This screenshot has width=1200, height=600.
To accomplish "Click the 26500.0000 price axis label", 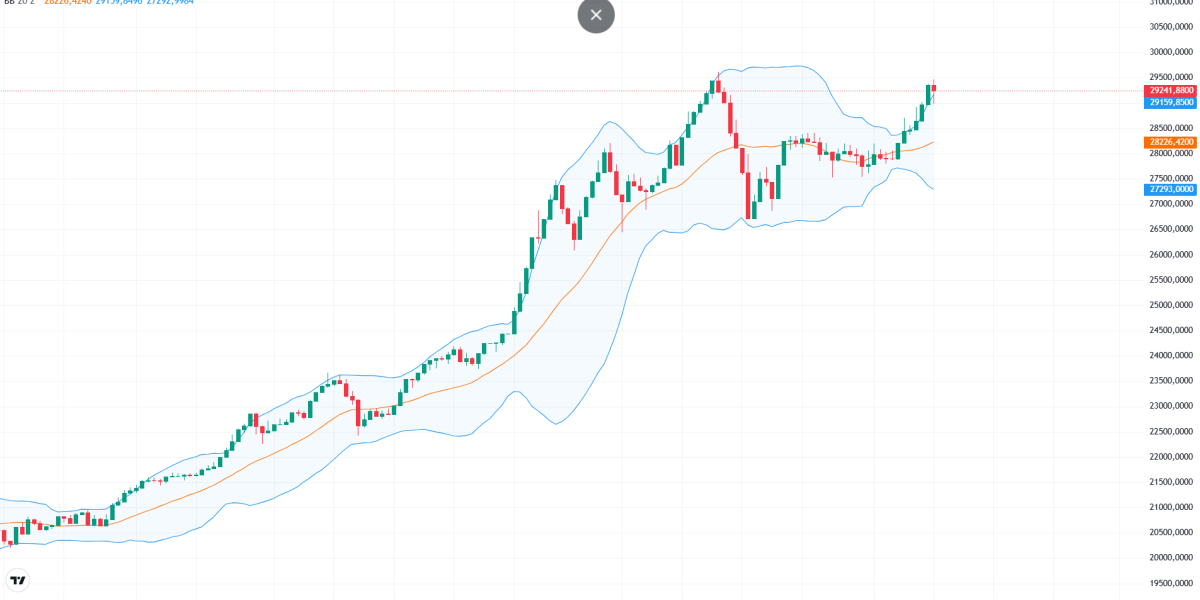I will [x=1171, y=229].
